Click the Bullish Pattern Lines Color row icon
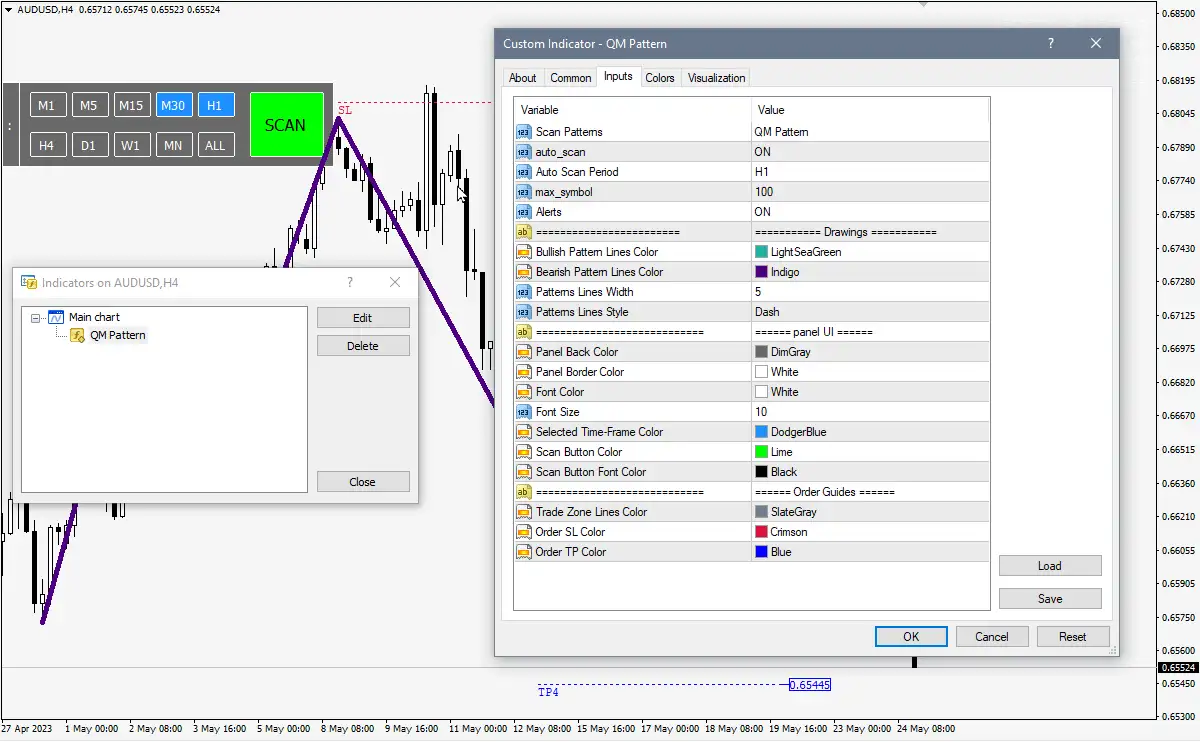The height and width of the screenshot is (742, 1200). [x=524, y=252]
